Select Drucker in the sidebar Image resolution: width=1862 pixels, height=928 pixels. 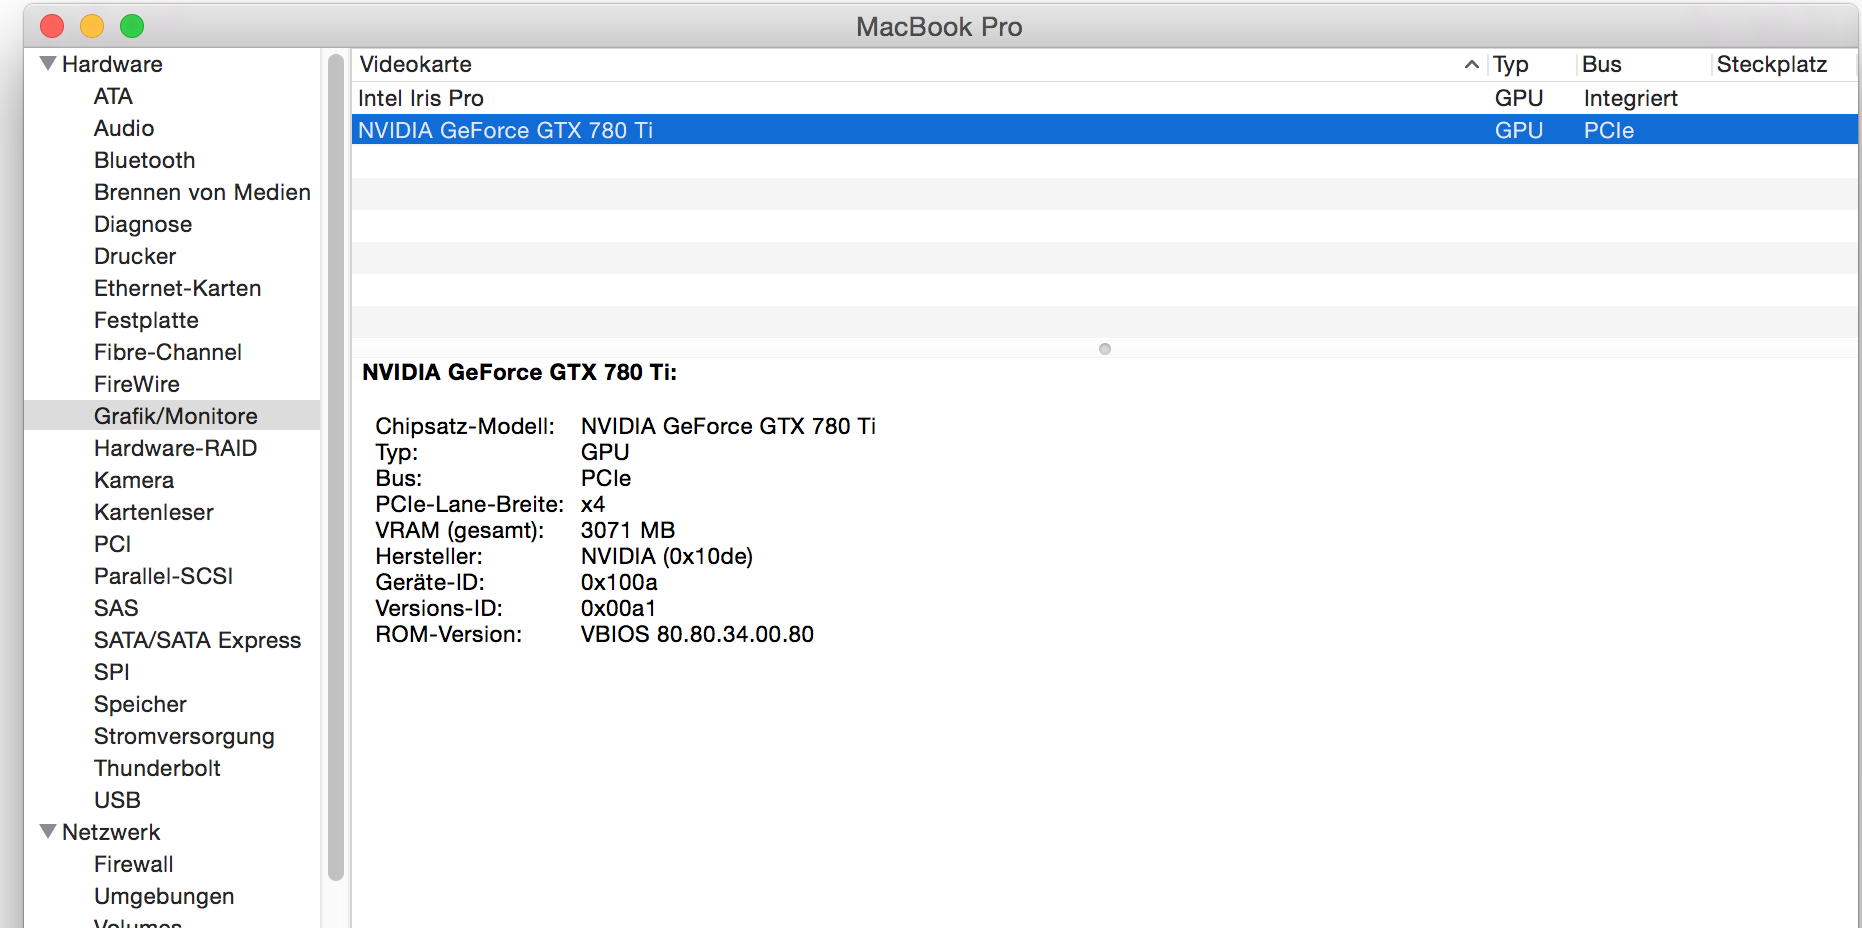135,256
